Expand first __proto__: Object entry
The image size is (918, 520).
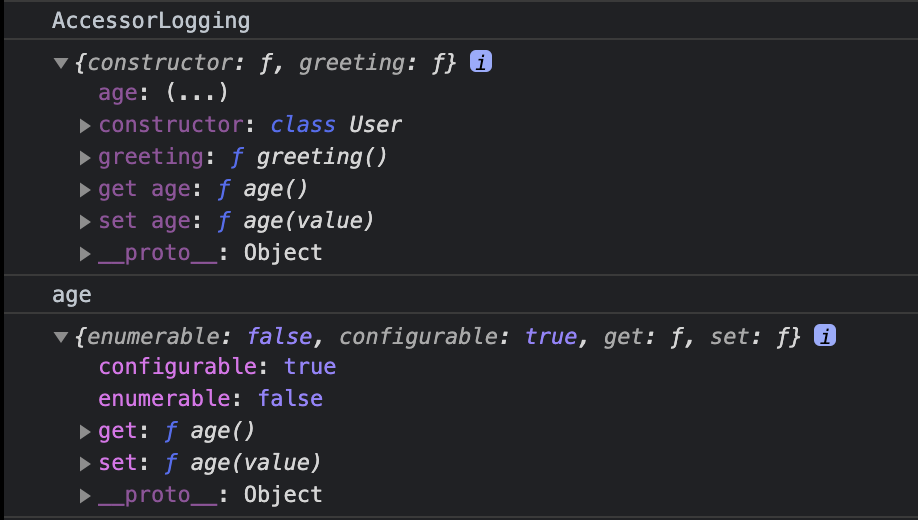(x=85, y=254)
